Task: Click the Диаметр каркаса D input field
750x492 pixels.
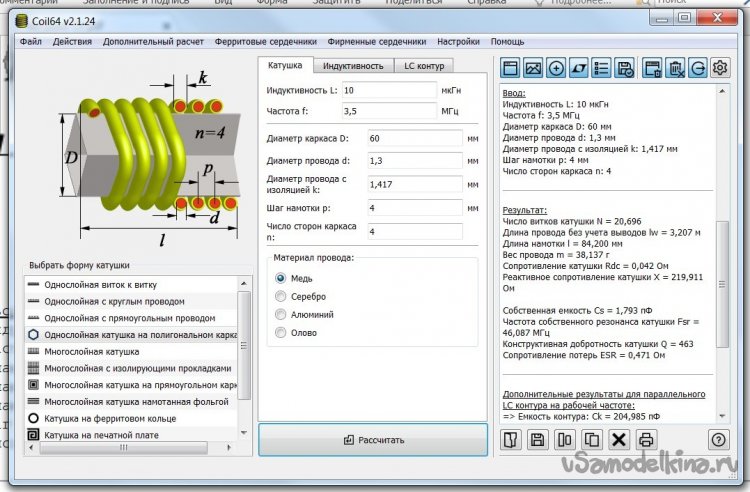Action: click(414, 138)
